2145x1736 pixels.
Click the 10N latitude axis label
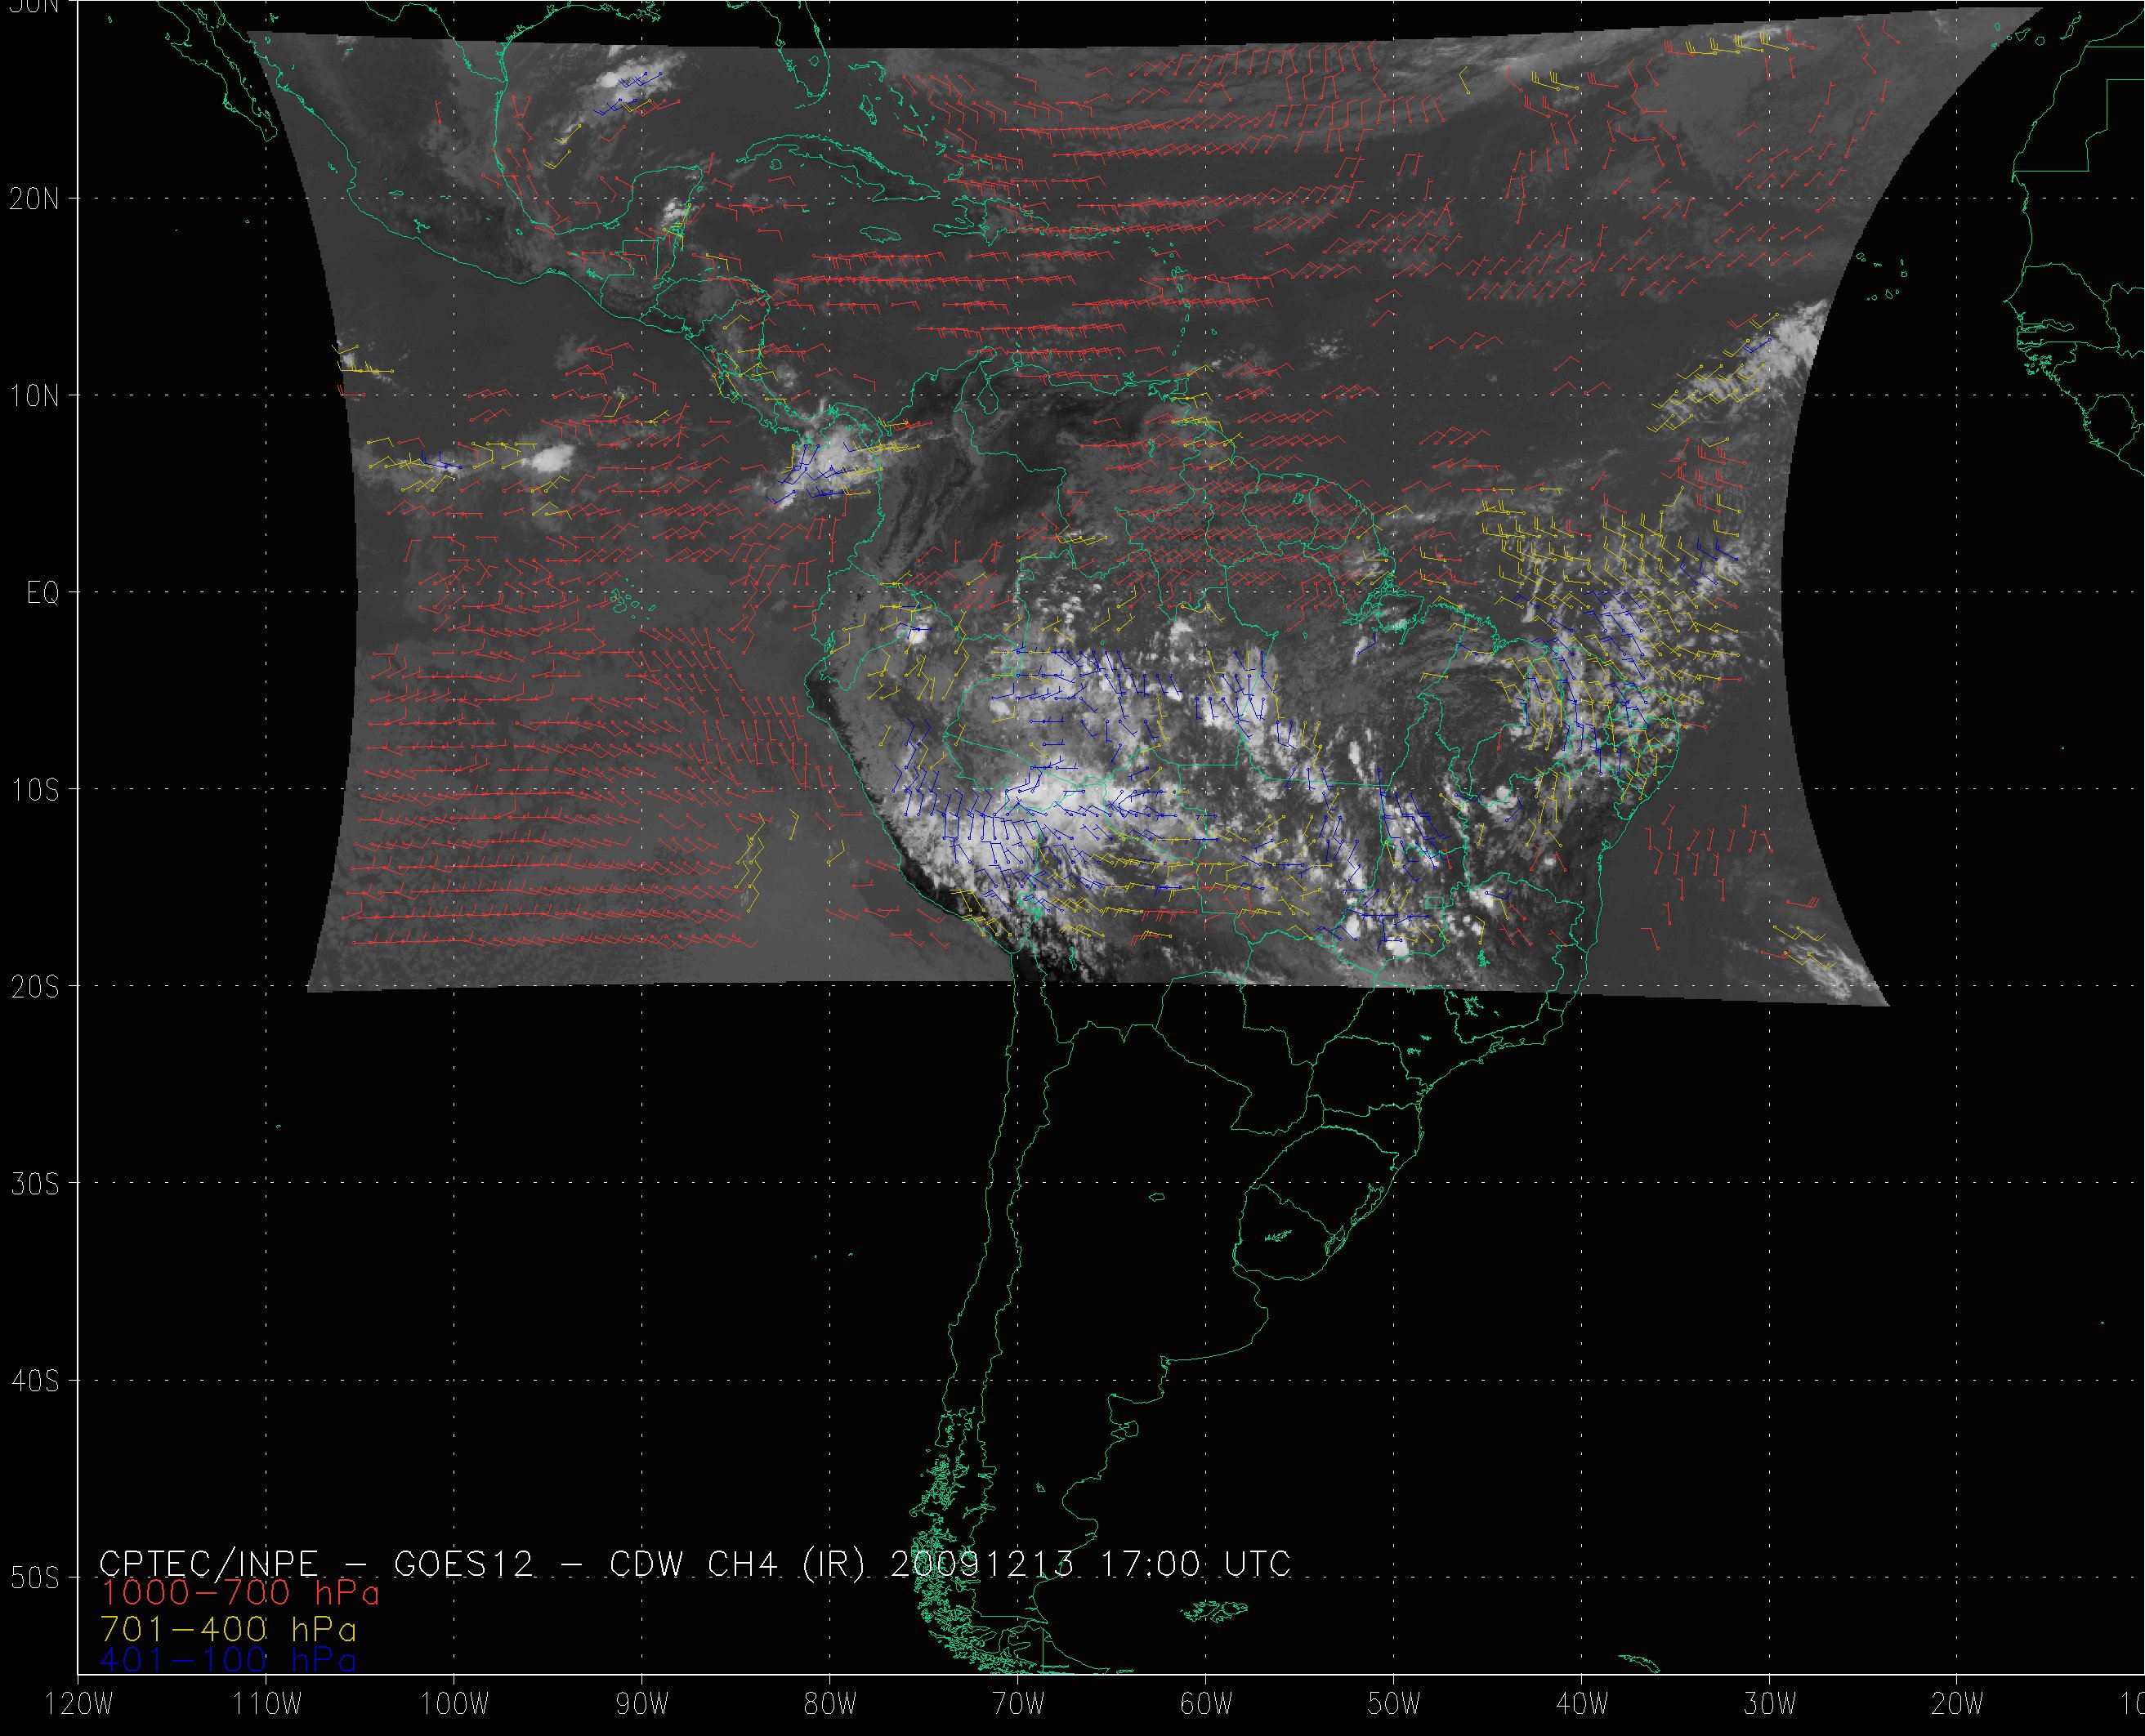(x=35, y=396)
